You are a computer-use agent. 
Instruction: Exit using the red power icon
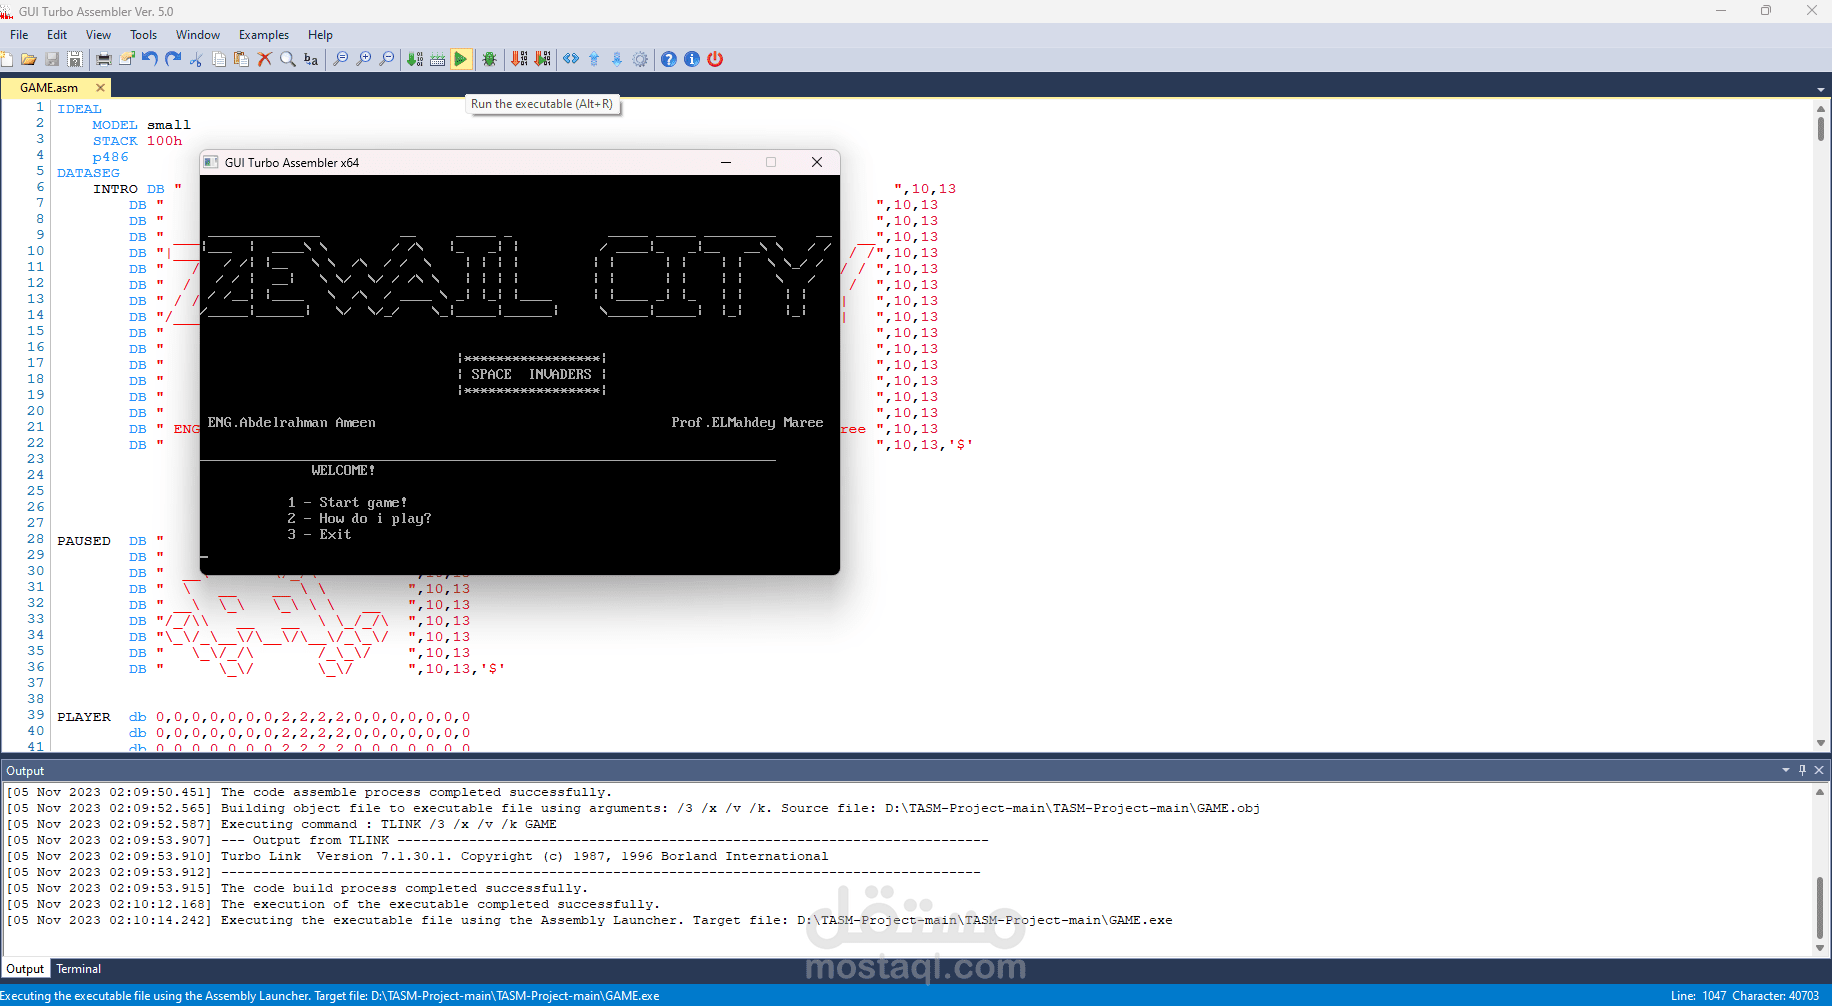click(x=715, y=60)
